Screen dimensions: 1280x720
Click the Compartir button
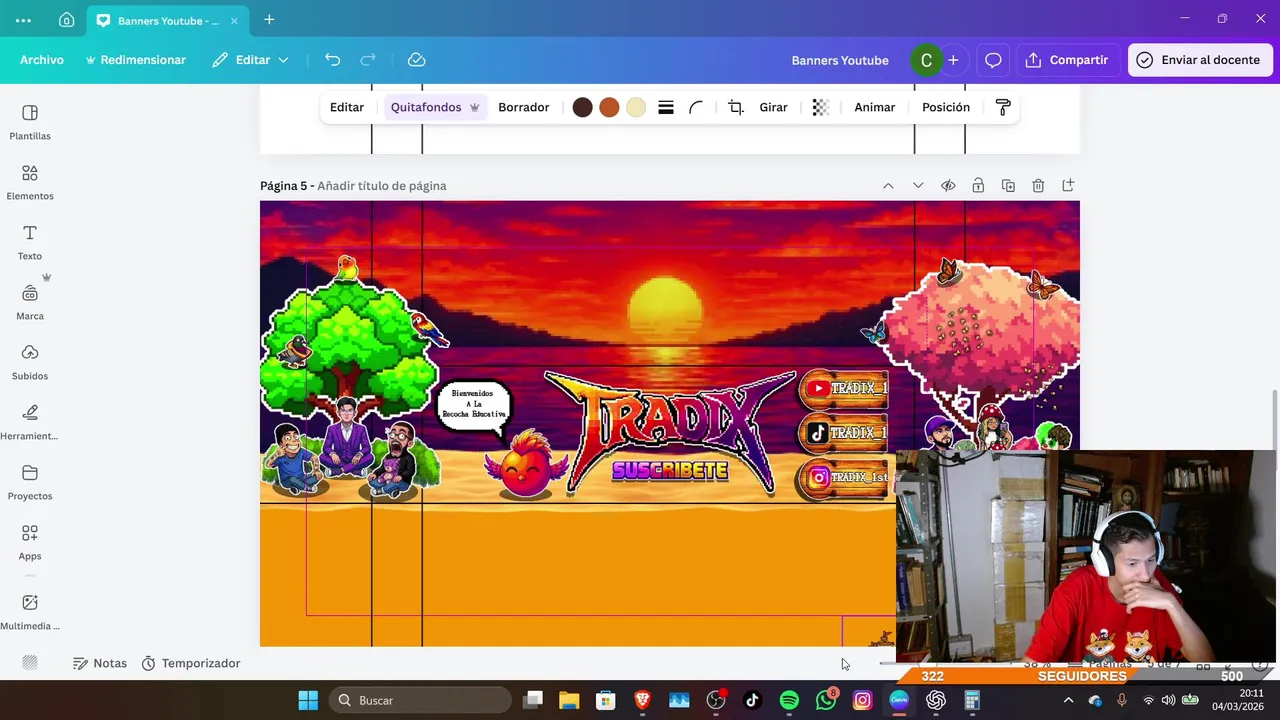pos(1067,60)
